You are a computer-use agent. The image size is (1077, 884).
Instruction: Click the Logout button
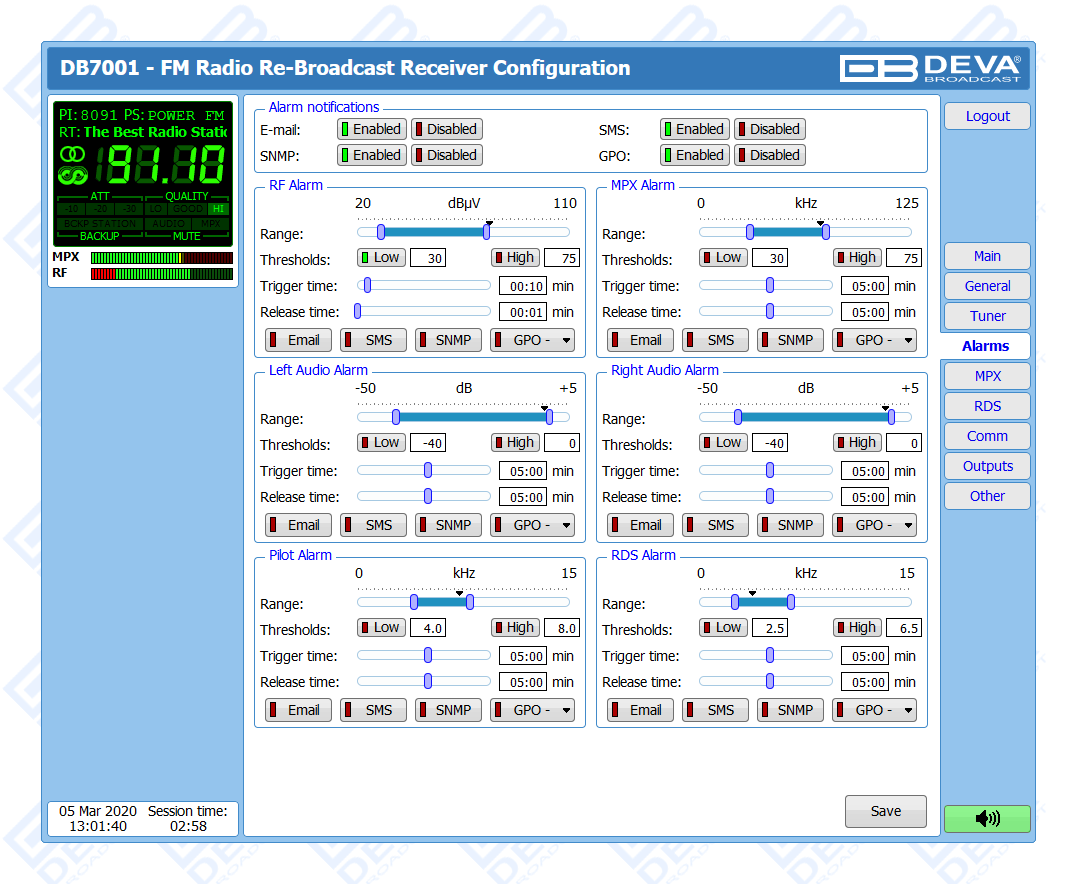987,116
